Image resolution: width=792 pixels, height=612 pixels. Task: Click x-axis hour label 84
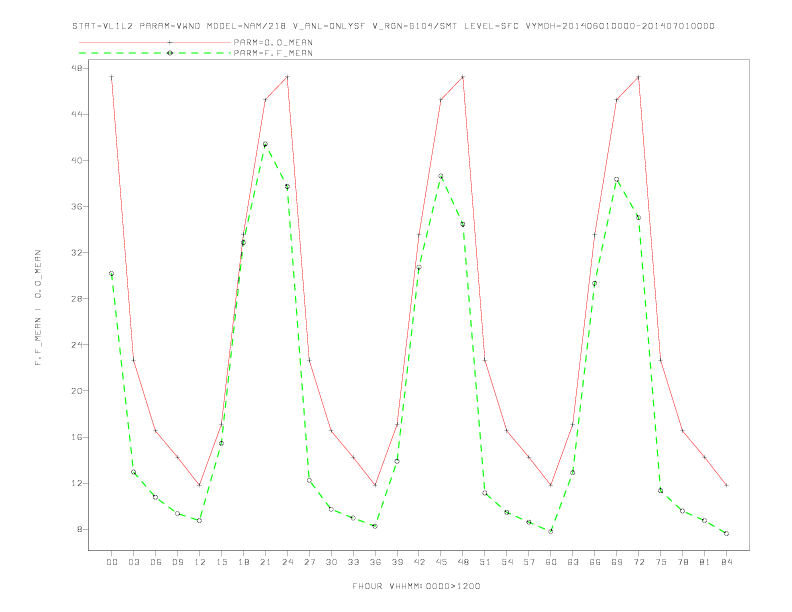coord(726,562)
